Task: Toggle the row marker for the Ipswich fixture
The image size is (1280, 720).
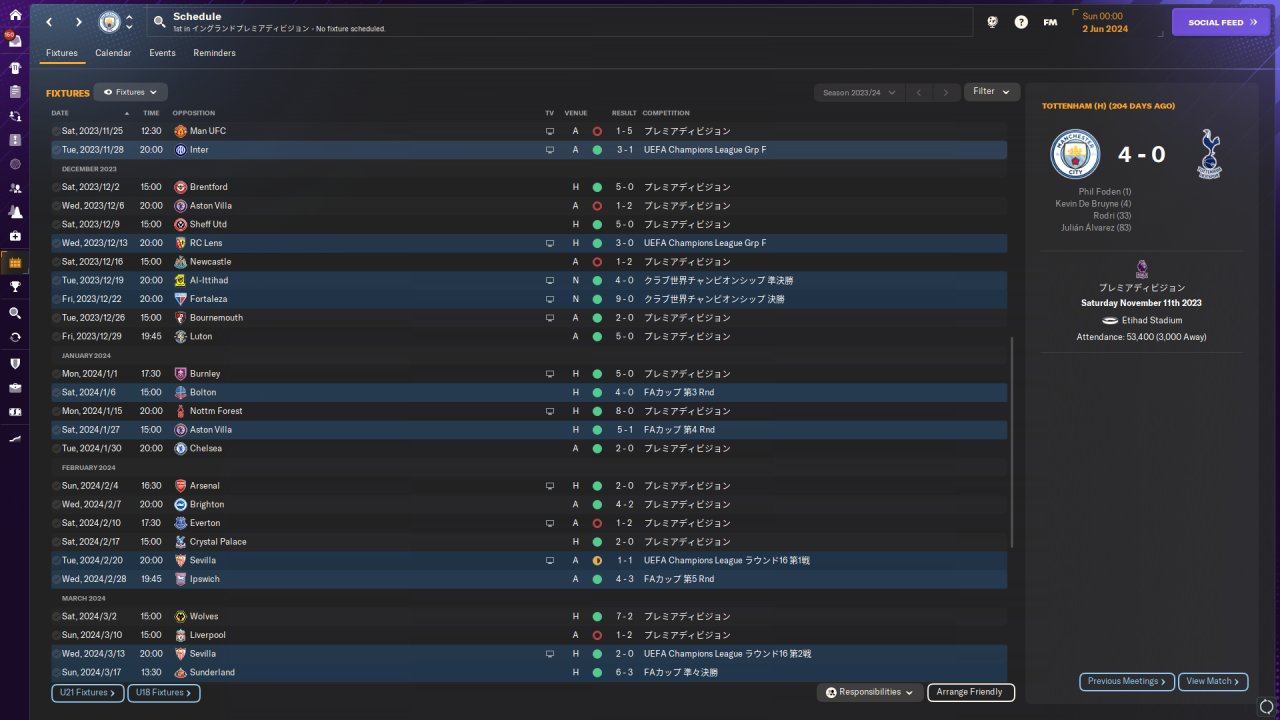Action: click(x=56, y=579)
